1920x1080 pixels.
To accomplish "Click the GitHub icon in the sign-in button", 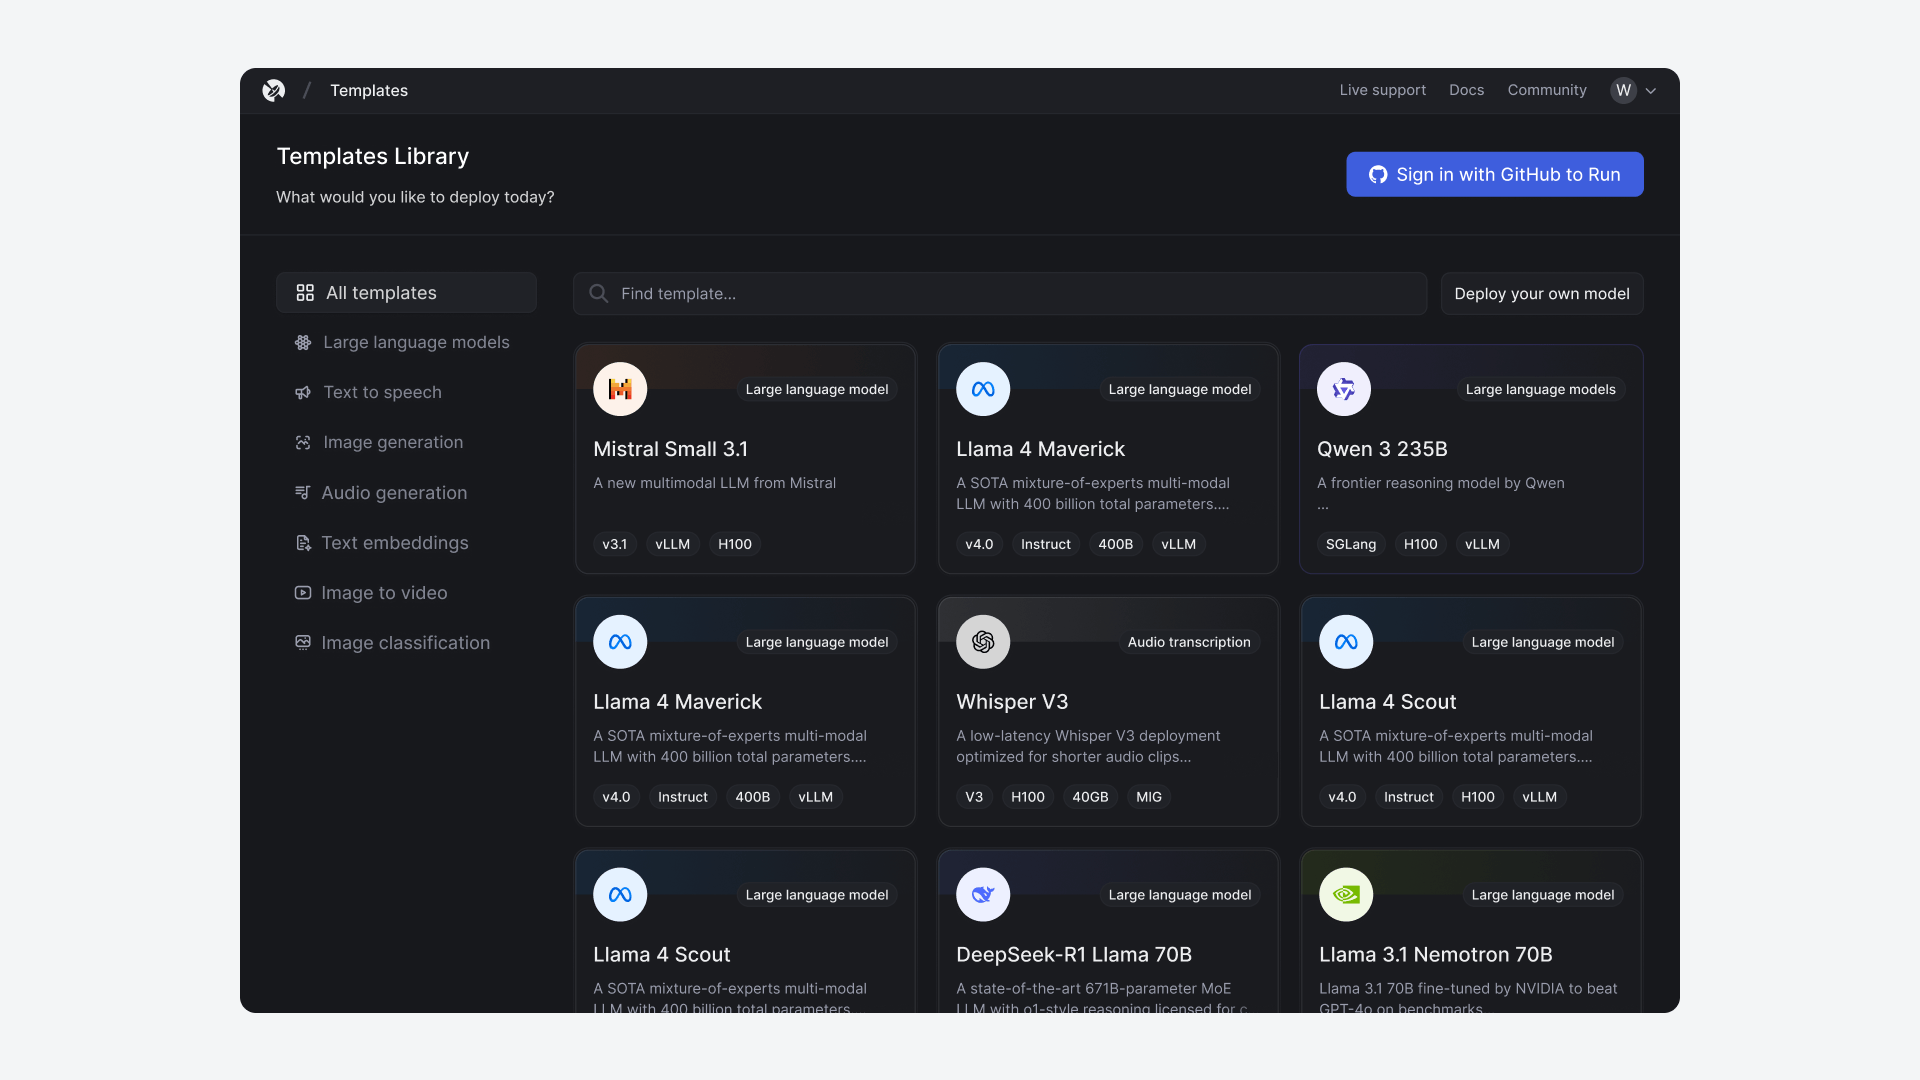I will click(x=1378, y=174).
